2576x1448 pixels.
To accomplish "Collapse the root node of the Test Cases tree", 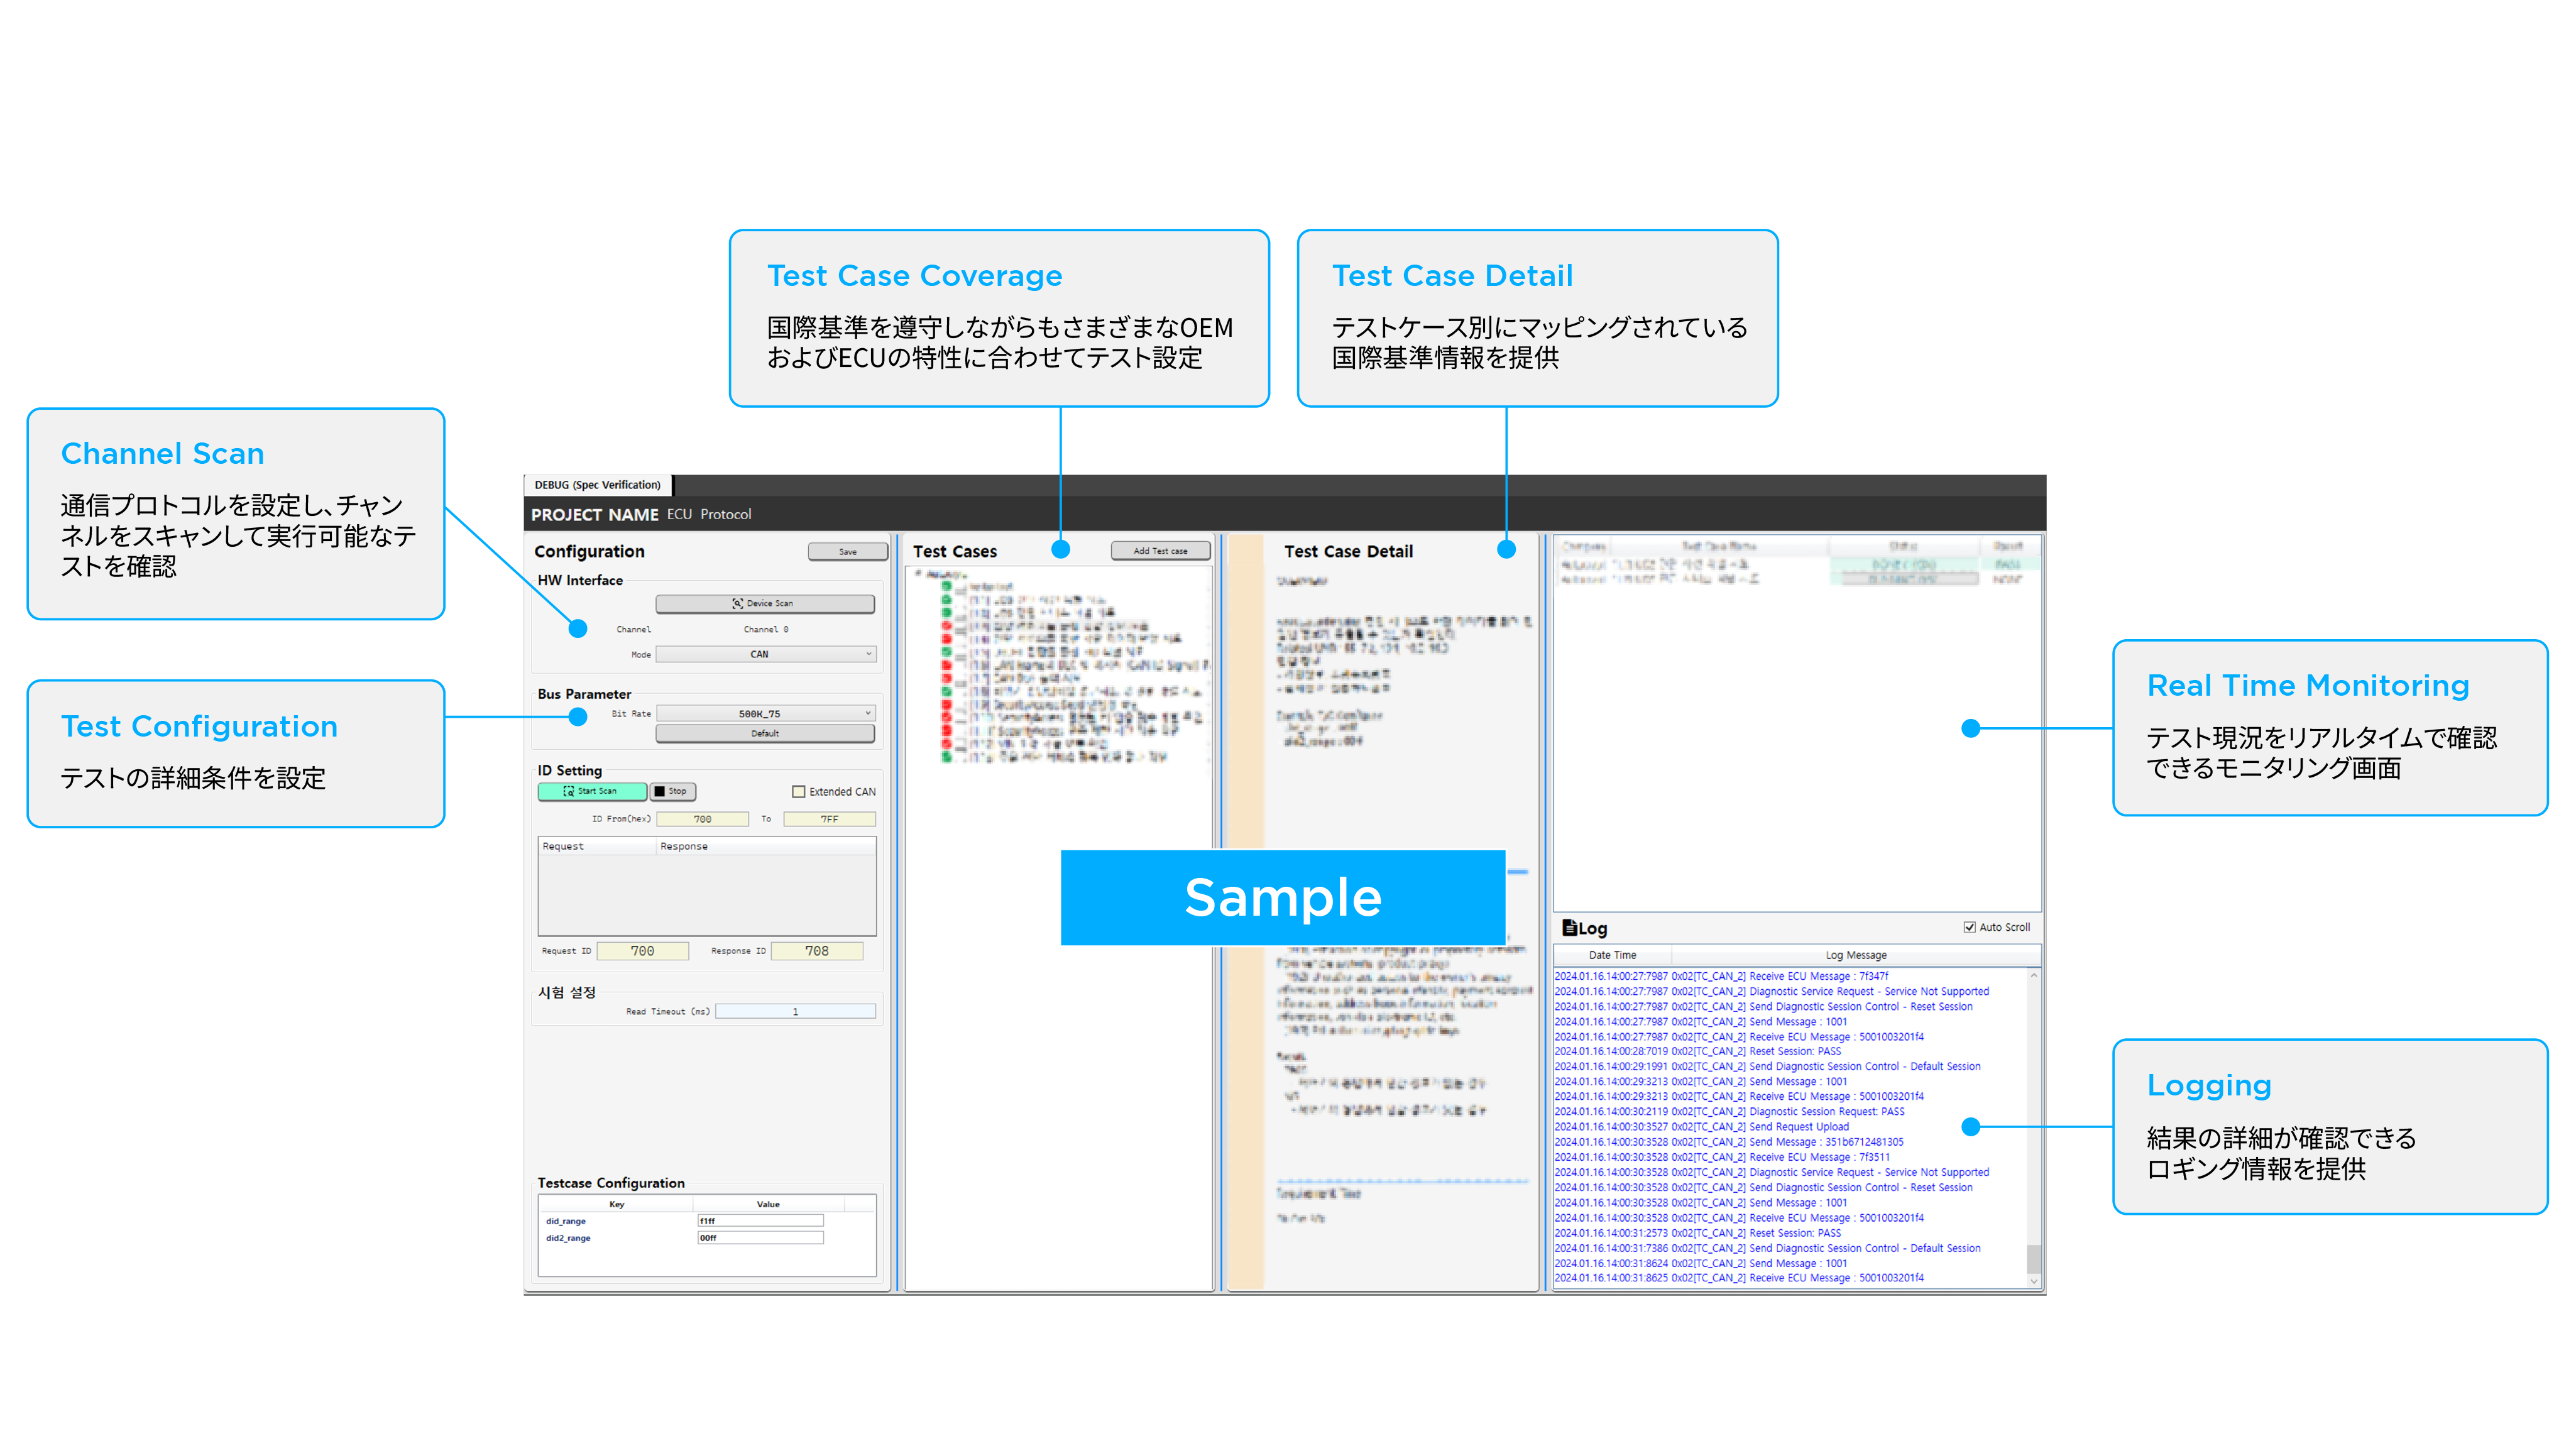I will tap(919, 573).
